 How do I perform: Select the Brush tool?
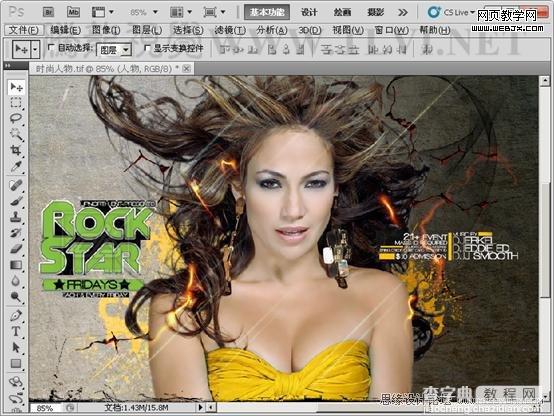[16, 201]
